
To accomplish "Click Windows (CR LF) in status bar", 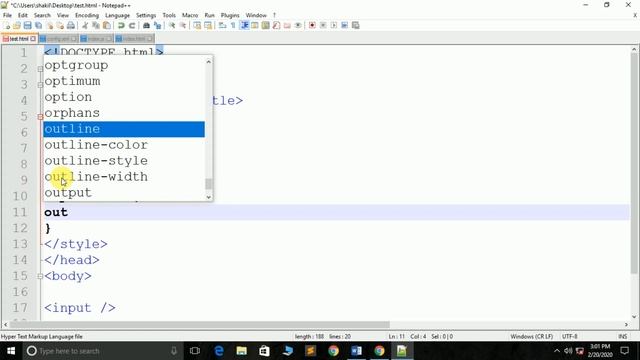I will 531,336.
